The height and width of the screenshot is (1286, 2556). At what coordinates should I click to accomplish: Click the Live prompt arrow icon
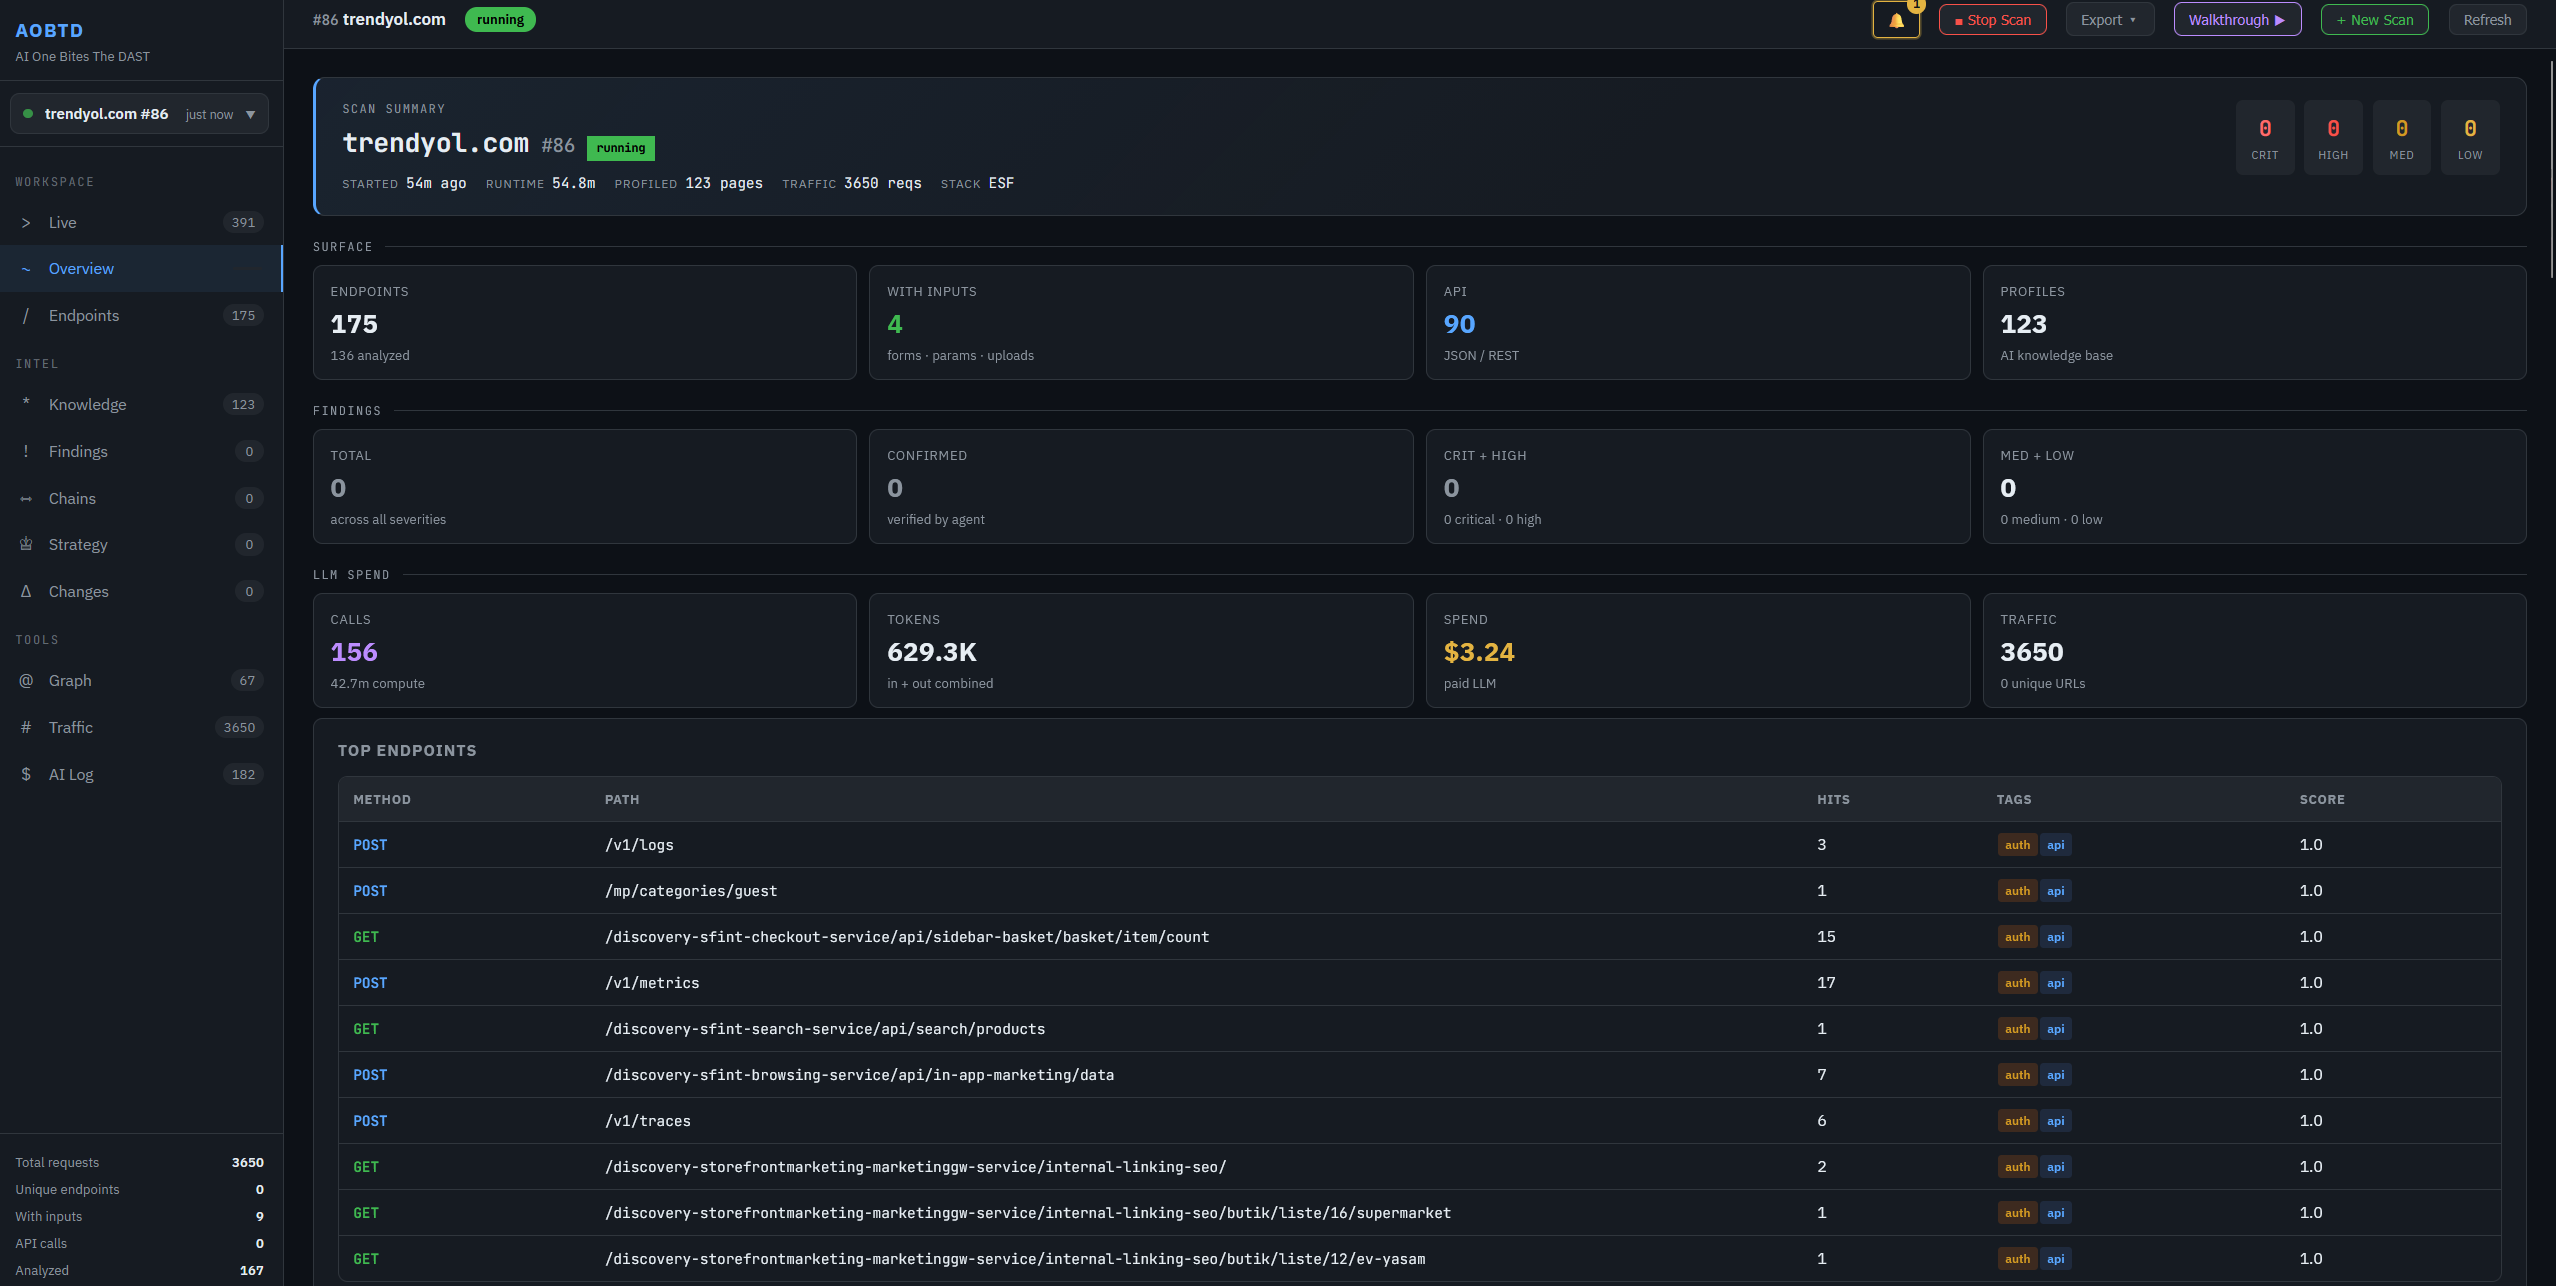[x=26, y=223]
